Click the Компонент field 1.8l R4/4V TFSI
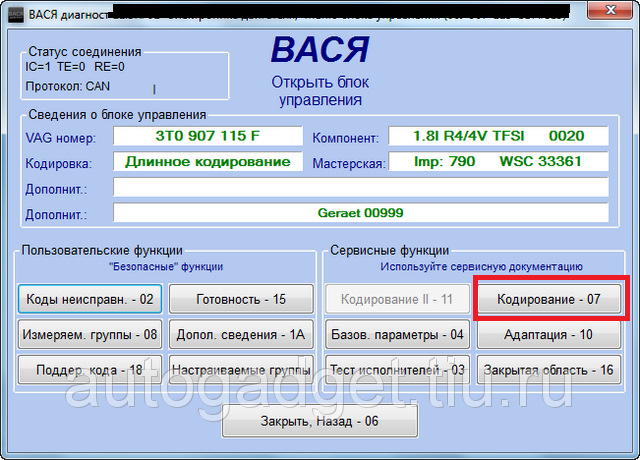 (x=498, y=136)
